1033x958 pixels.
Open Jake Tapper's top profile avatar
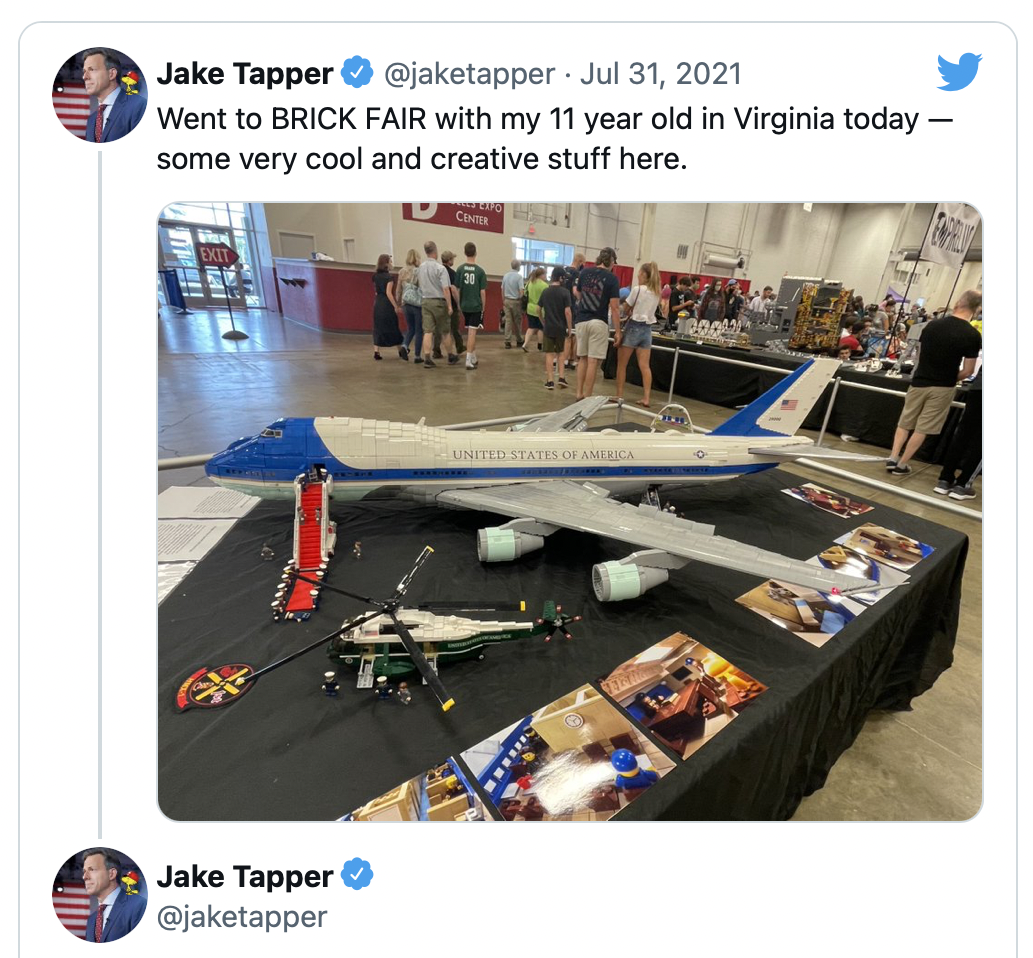click(100, 94)
